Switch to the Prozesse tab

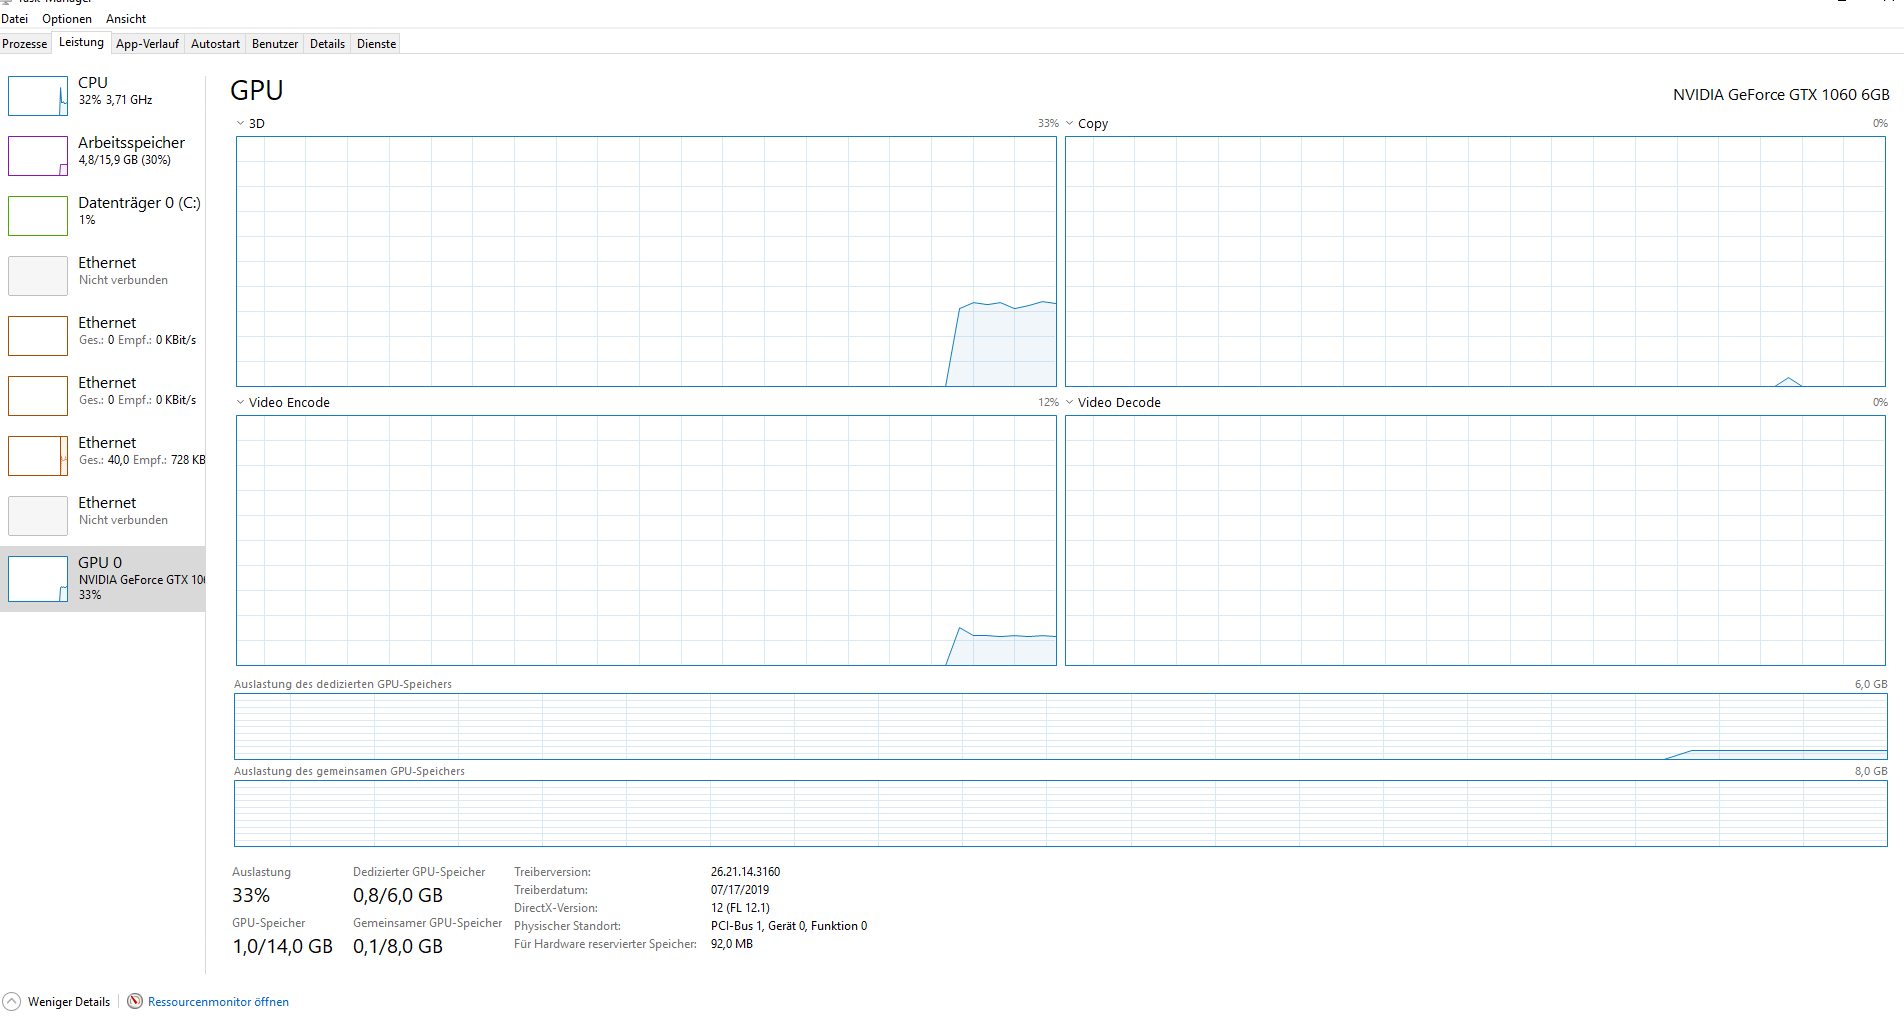(x=25, y=43)
